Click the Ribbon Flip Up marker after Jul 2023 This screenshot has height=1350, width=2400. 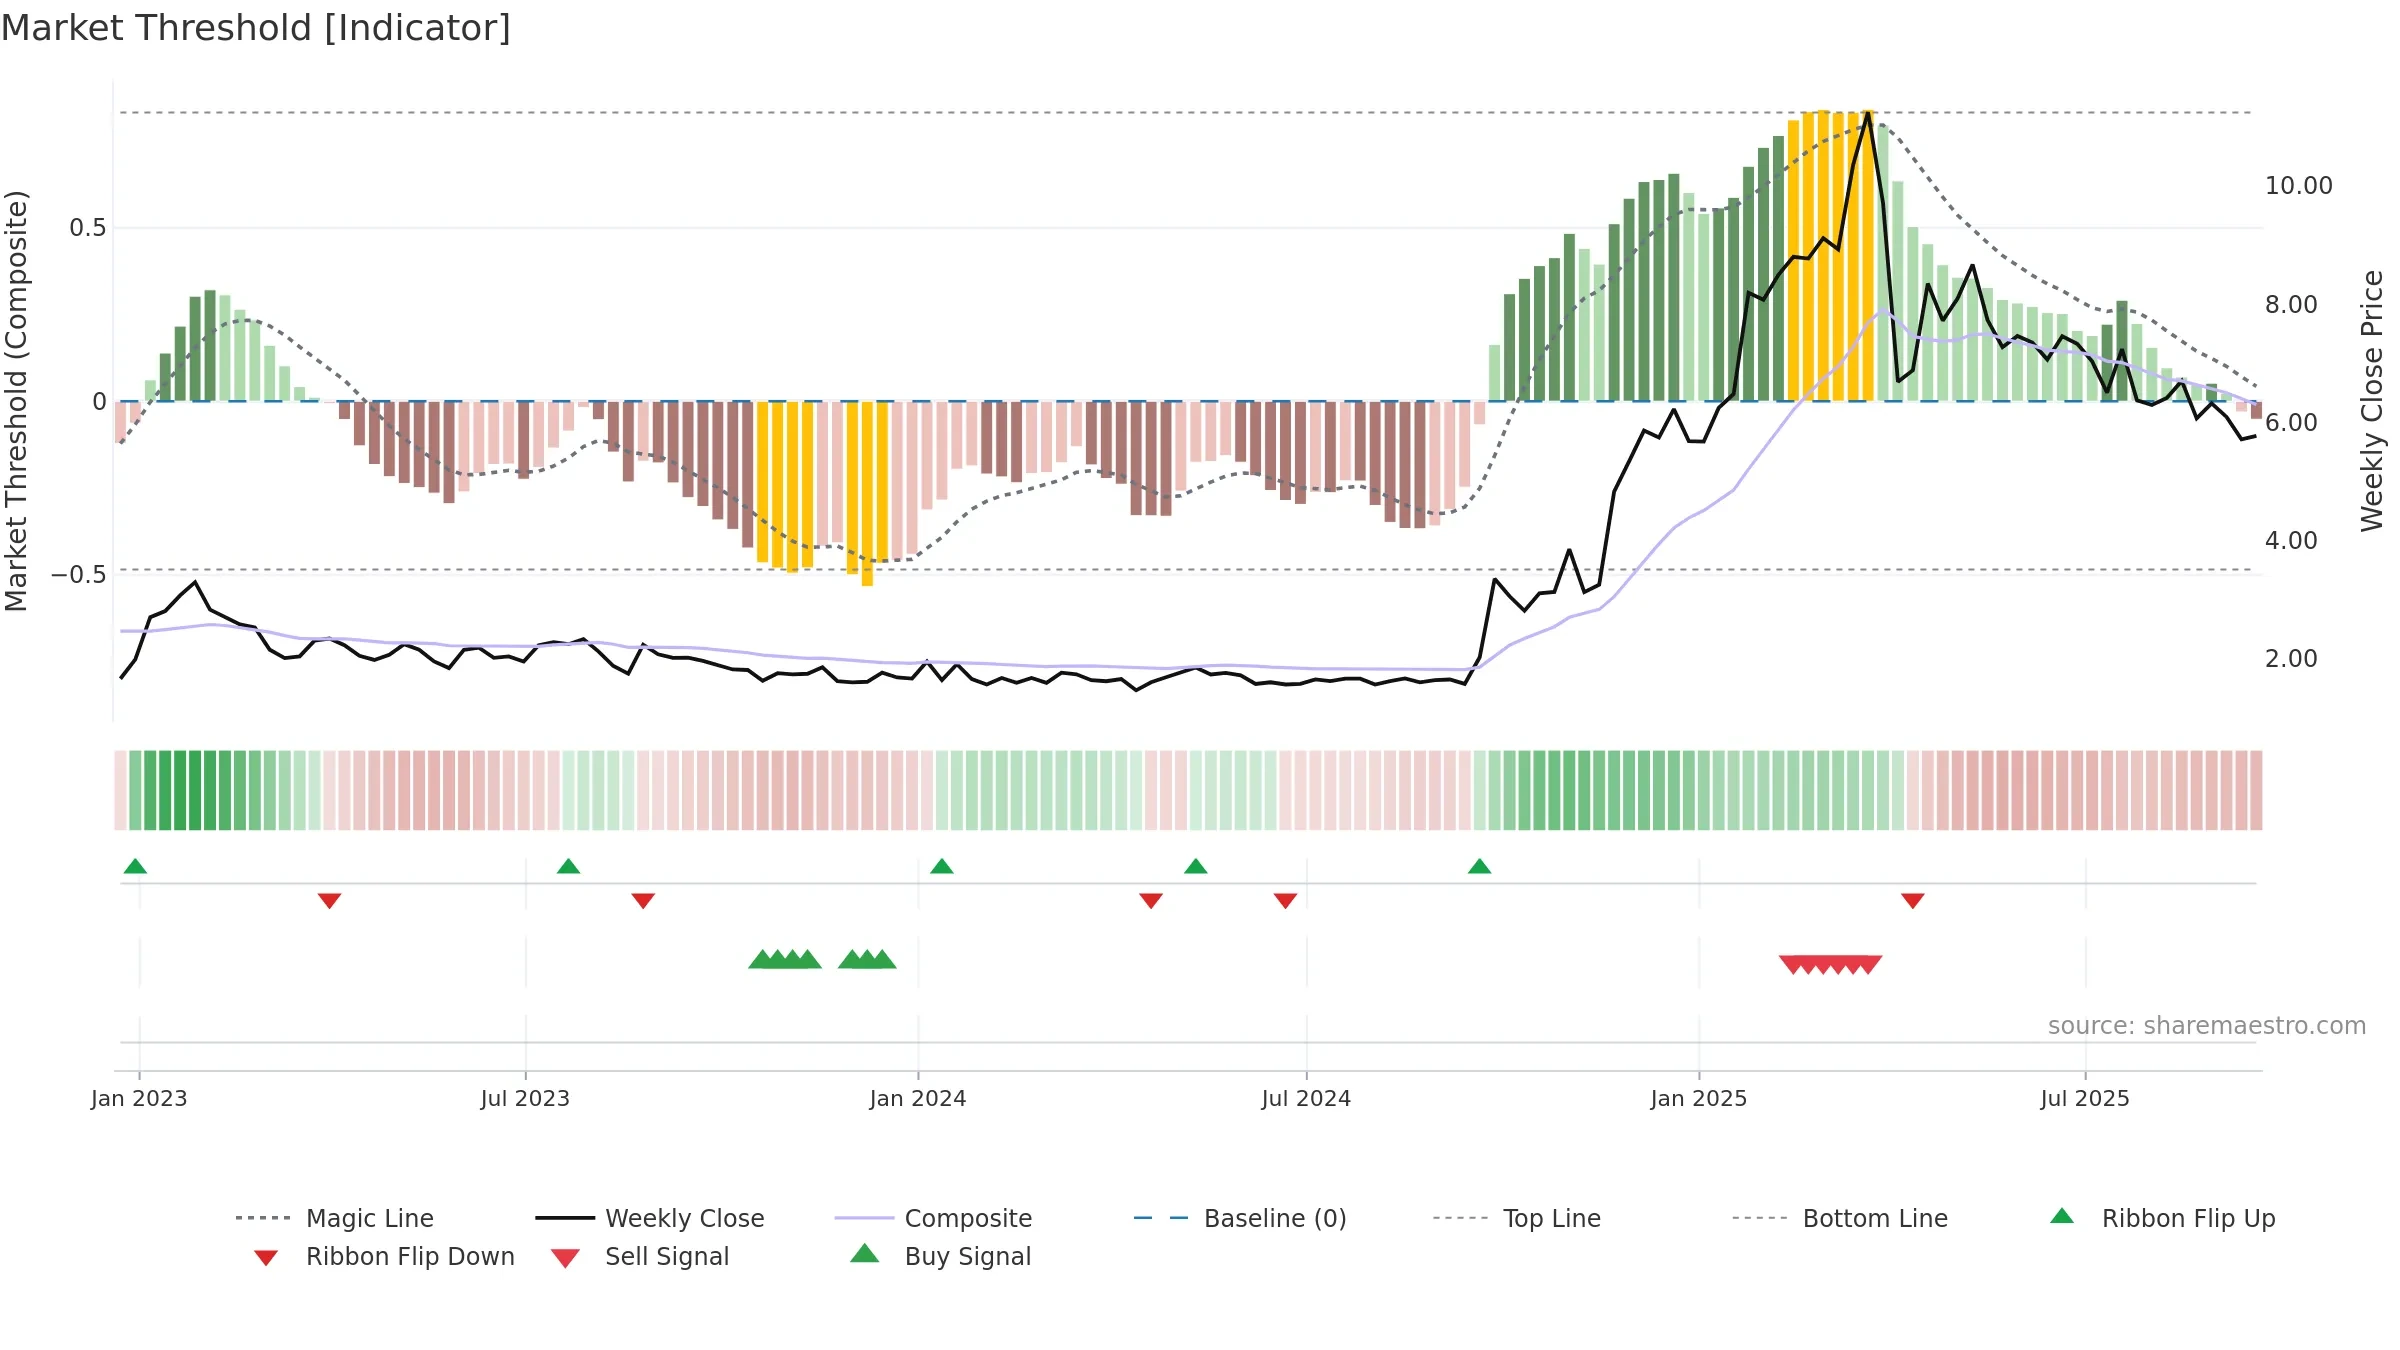[568, 866]
